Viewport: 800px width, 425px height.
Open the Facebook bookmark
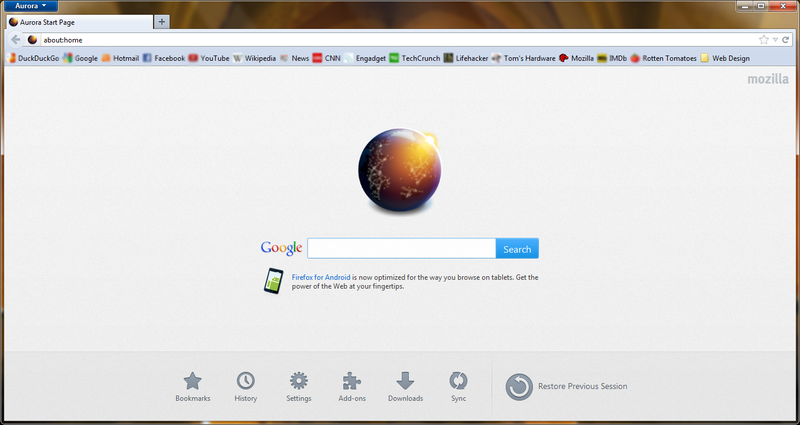pyautogui.click(x=164, y=58)
